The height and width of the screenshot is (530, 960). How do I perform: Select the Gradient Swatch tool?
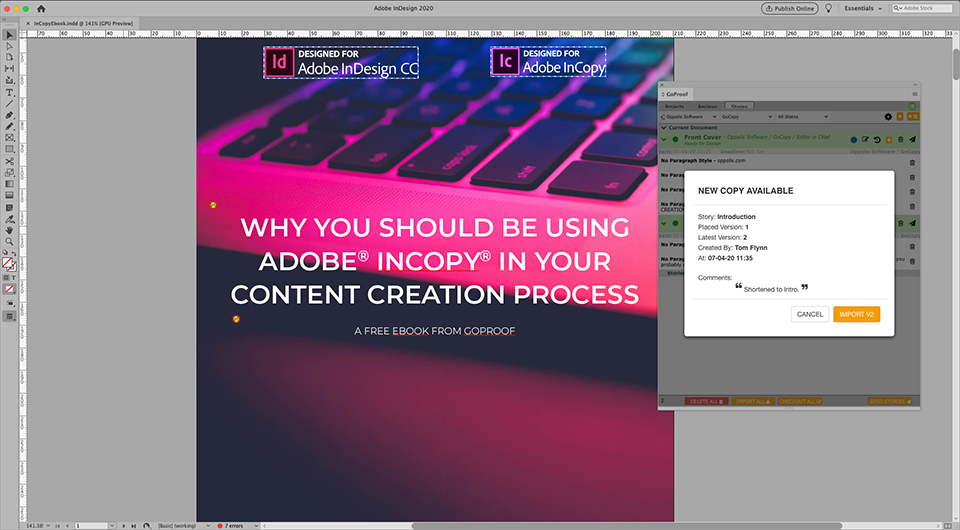9,184
